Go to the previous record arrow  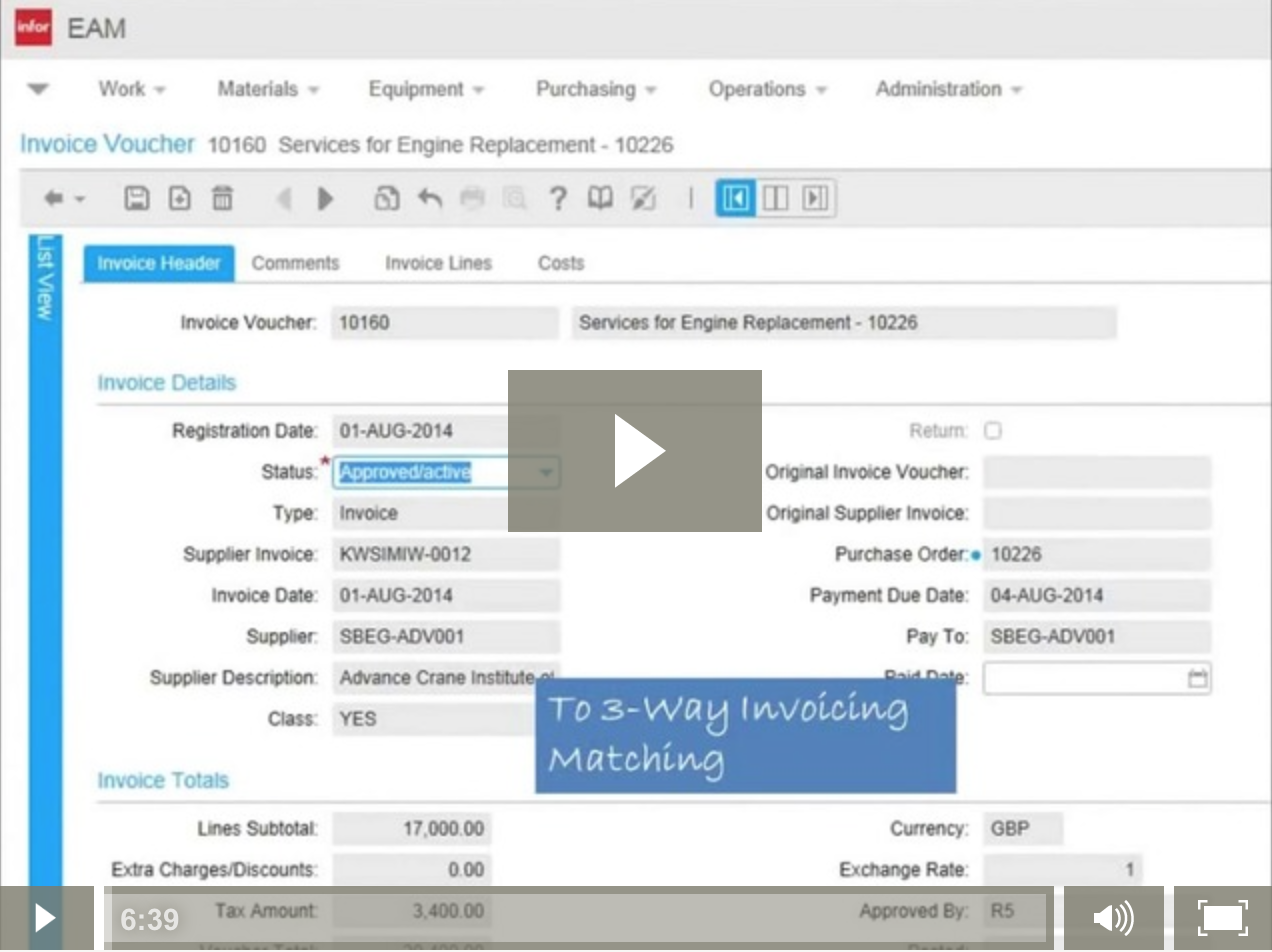(284, 199)
